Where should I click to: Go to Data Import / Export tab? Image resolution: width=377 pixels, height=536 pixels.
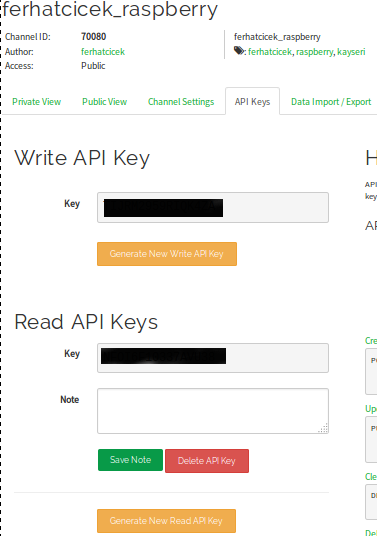(x=331, y=102)
